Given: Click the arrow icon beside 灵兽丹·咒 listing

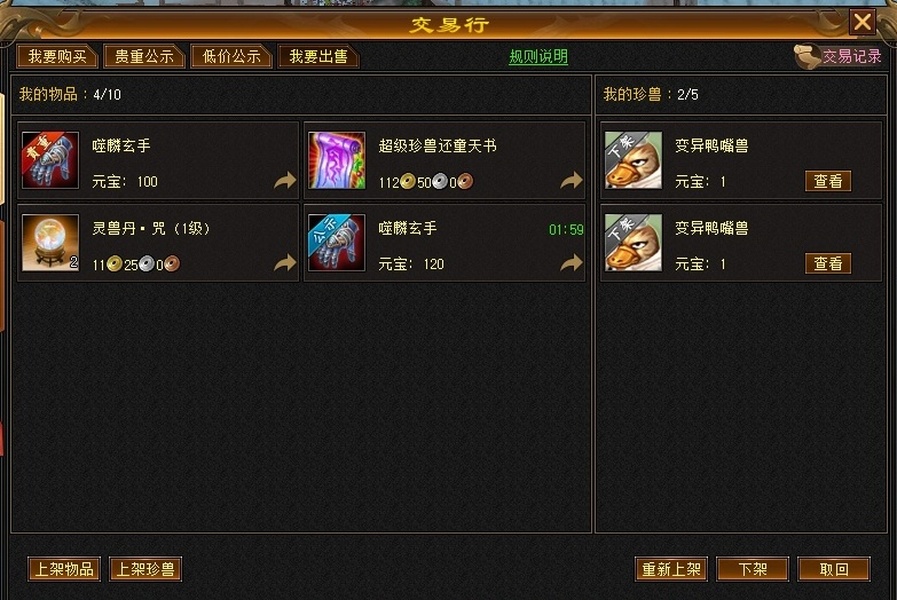Looking at the screenshot, I should (285, 263).
